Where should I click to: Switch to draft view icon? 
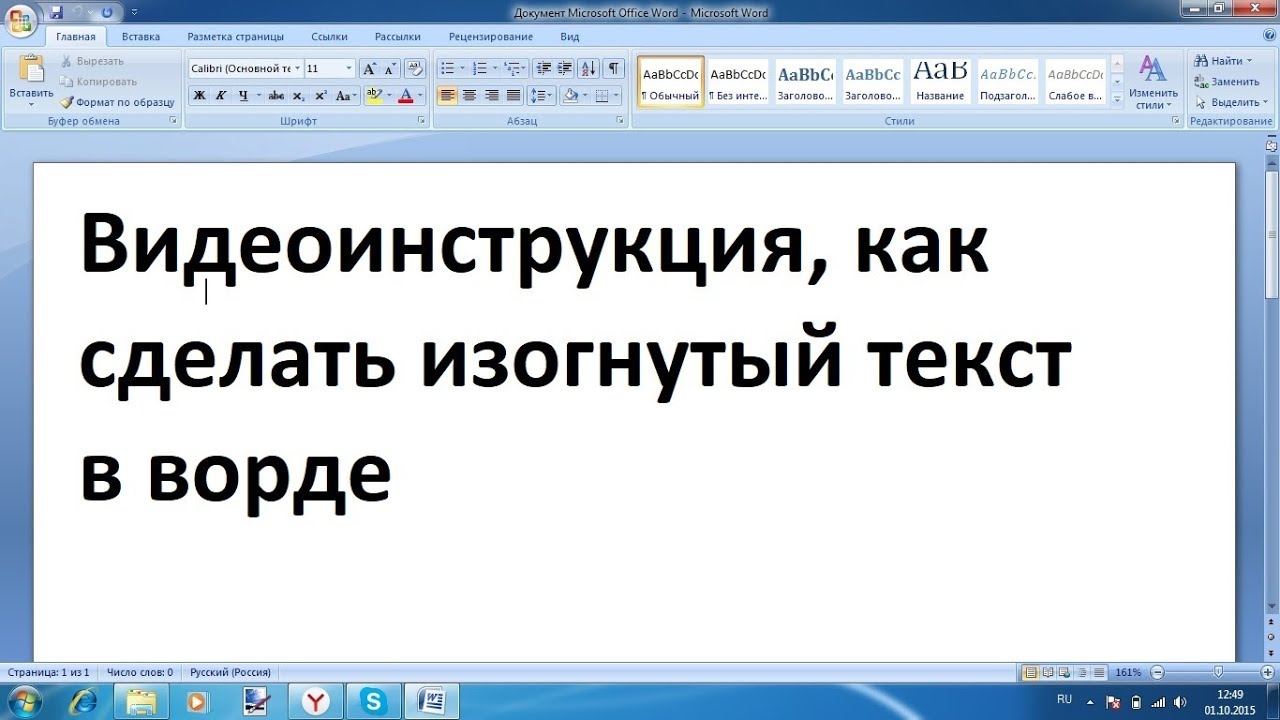pos(1099,673)
